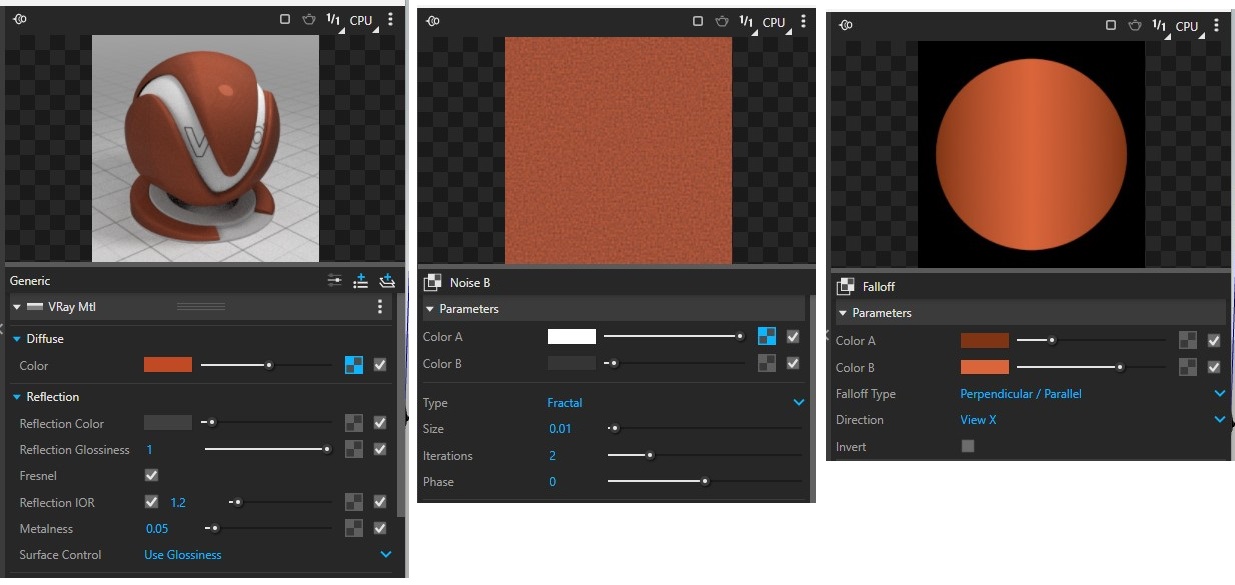The image size is (1235, 585).
Task: Toggle the Metalness texture checkbox
Action: (x=380, y=528)
